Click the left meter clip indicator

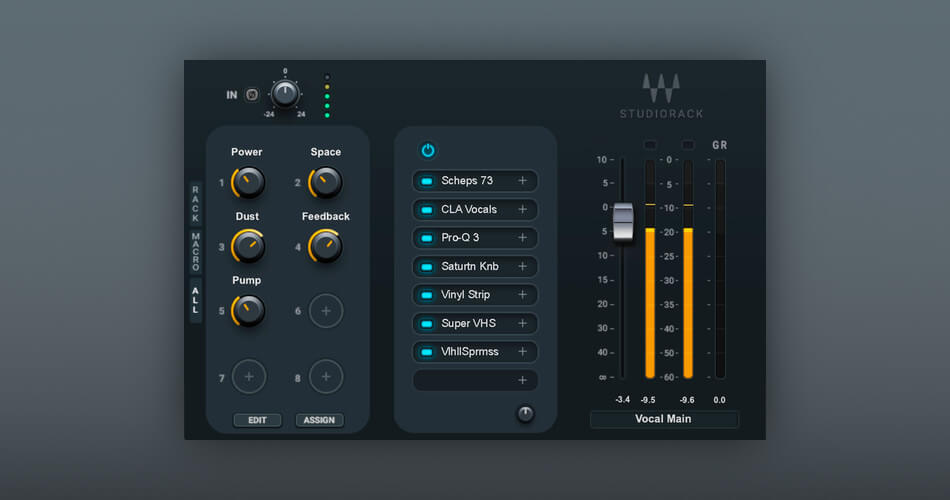pos(650,145)
